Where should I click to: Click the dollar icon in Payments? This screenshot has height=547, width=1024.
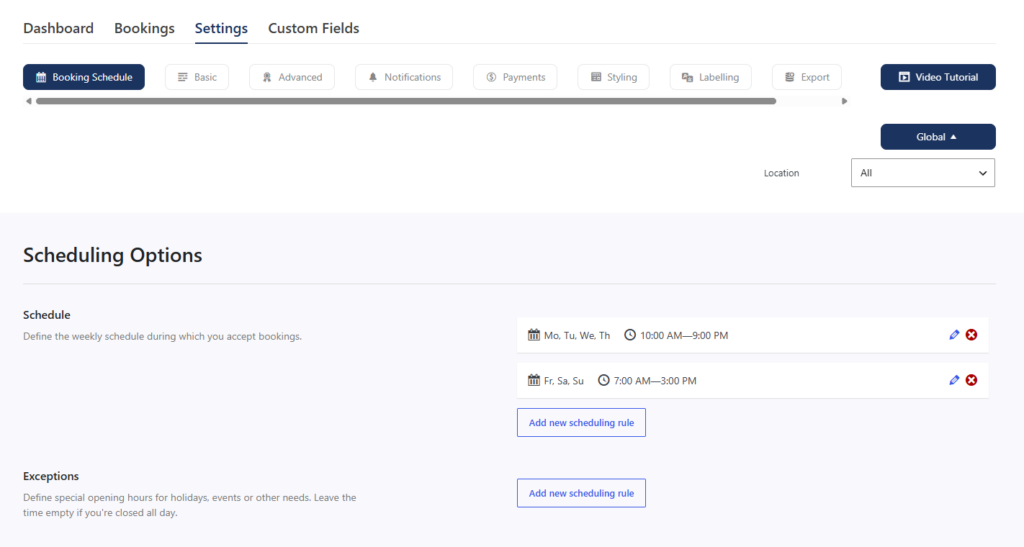tap(491, 77)
